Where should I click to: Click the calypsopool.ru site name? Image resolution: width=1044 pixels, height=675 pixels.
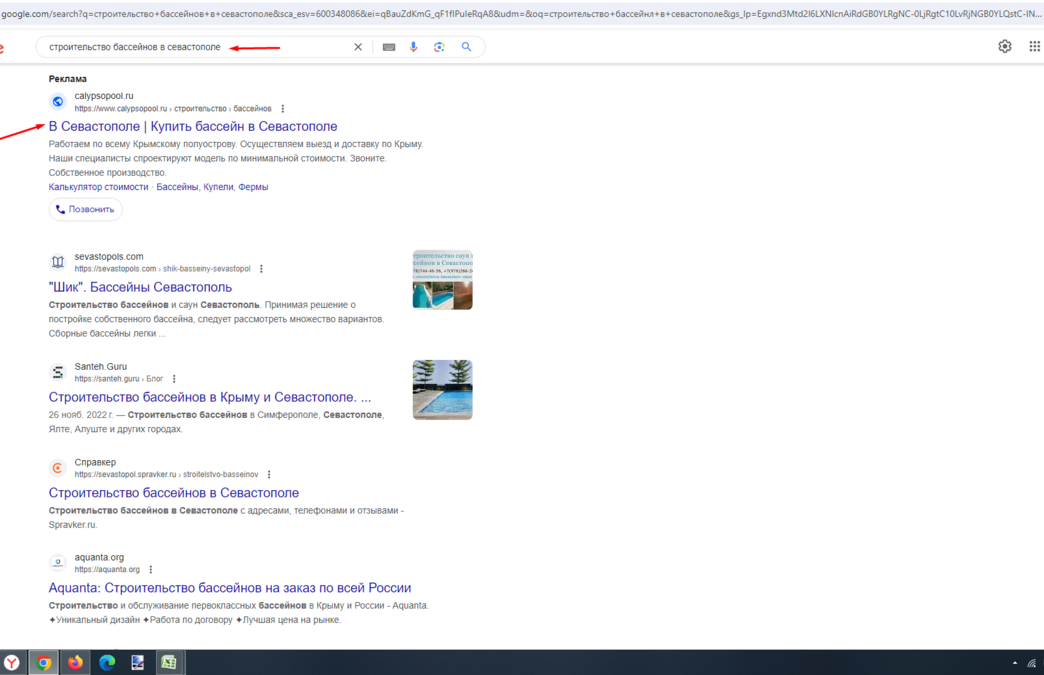tap(104, 96)
